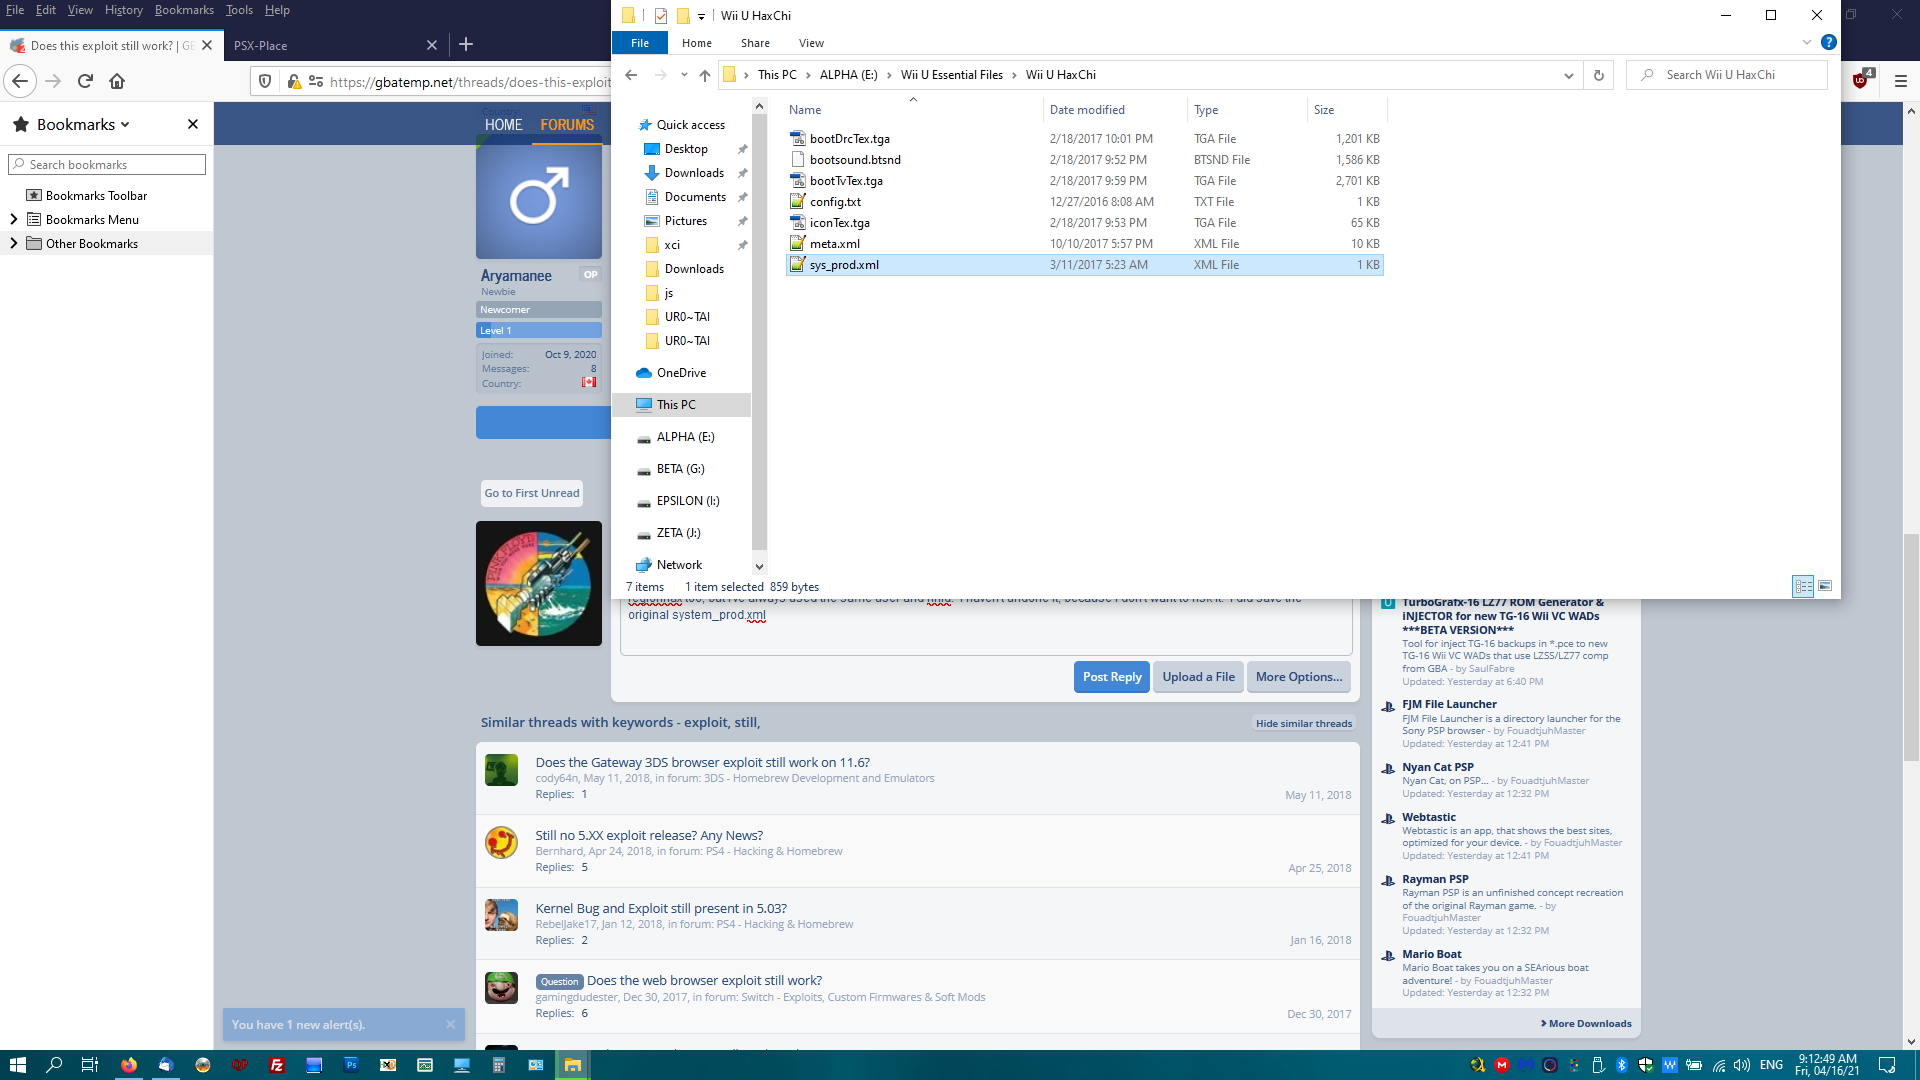This screenshot has height=1080, width=1920.
Task: Switch Explorer to large icons view
Action: (x=1825, y=587)
